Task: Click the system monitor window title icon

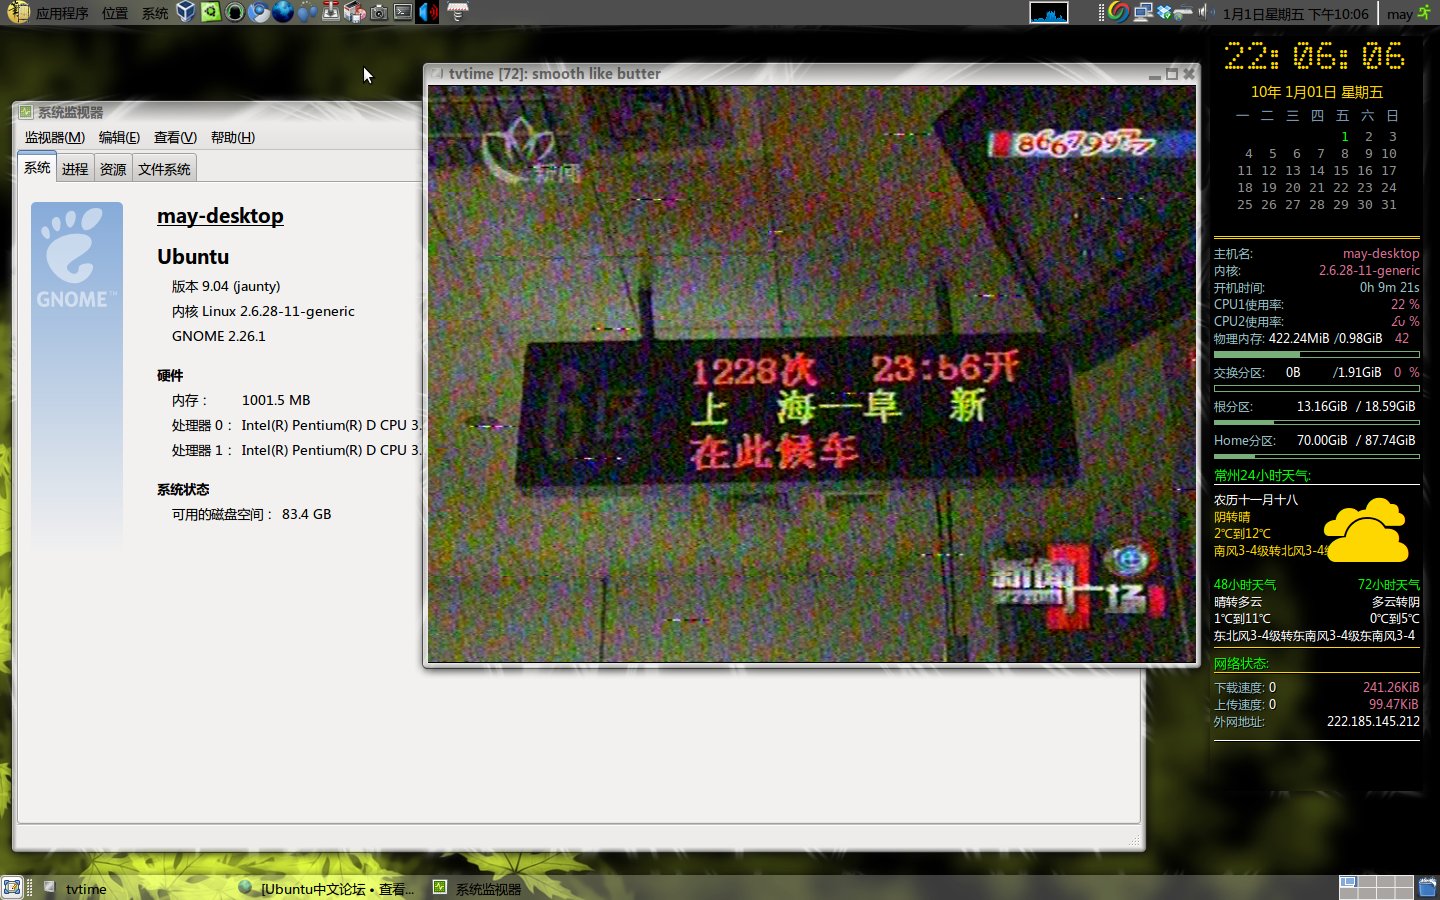Action: pyautogui.click(x=26, y=112)
